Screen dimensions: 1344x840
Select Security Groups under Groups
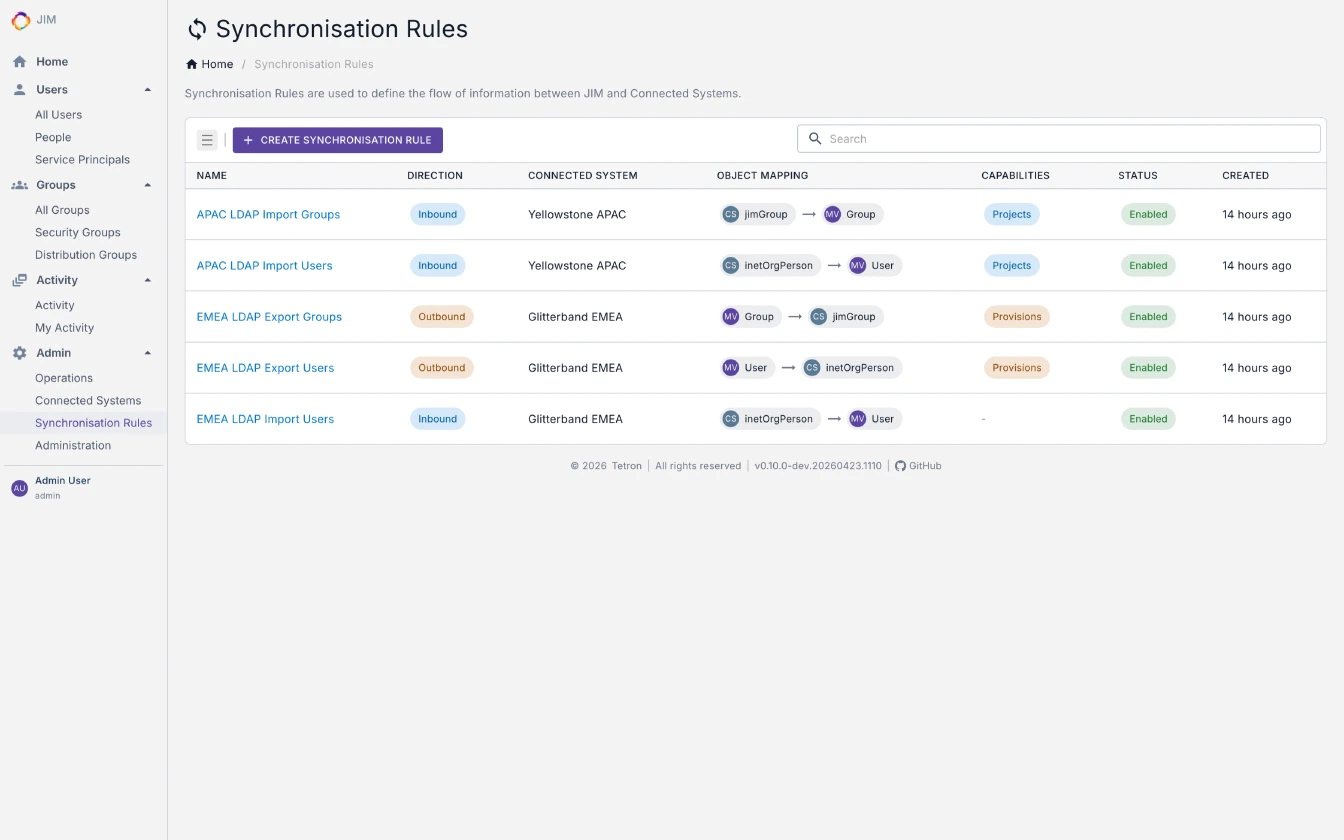point(77,232)
